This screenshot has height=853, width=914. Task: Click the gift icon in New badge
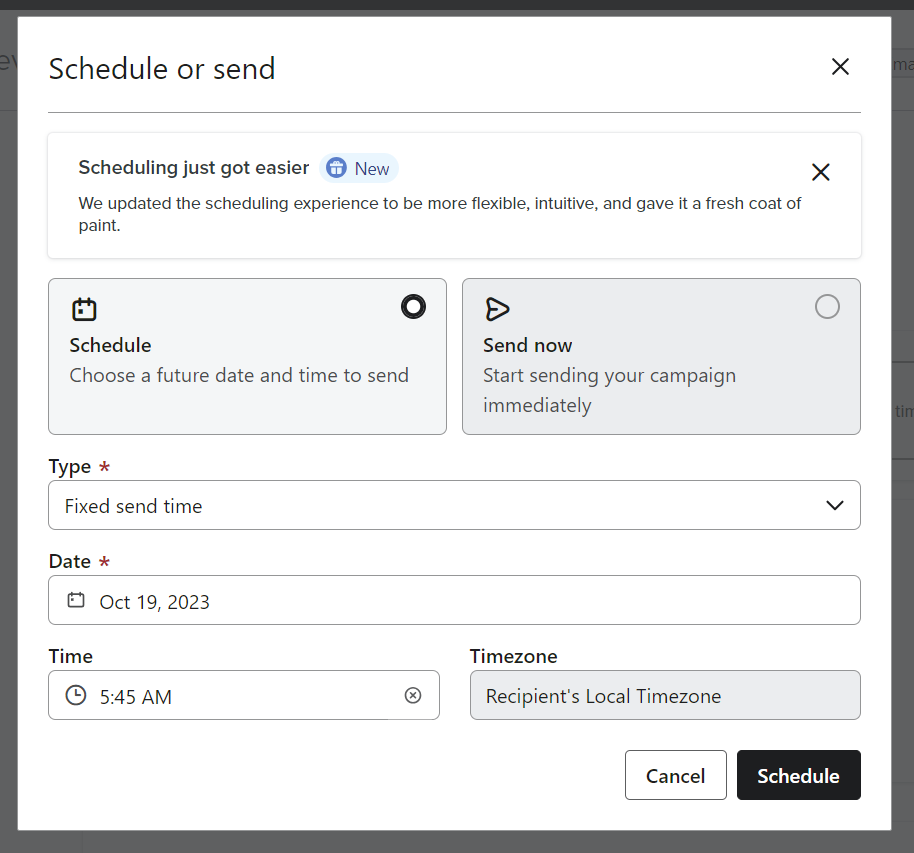(x=336, y=168)
